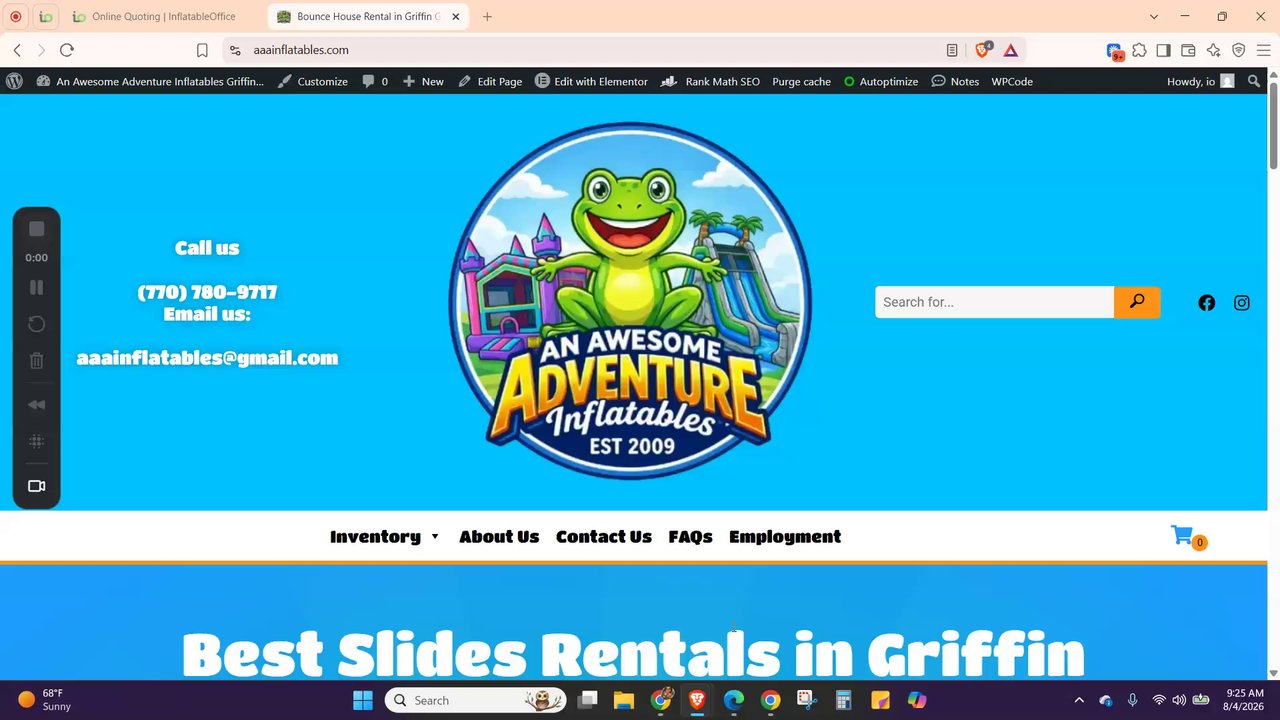
Task: Restart the recording with the circular arrow
Action: 37,324
